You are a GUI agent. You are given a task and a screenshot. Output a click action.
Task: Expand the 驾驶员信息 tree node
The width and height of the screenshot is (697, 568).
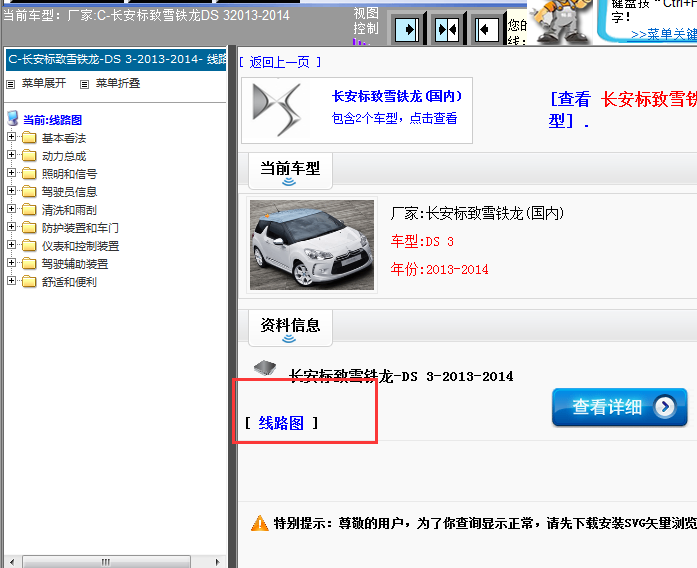[12, 191]
